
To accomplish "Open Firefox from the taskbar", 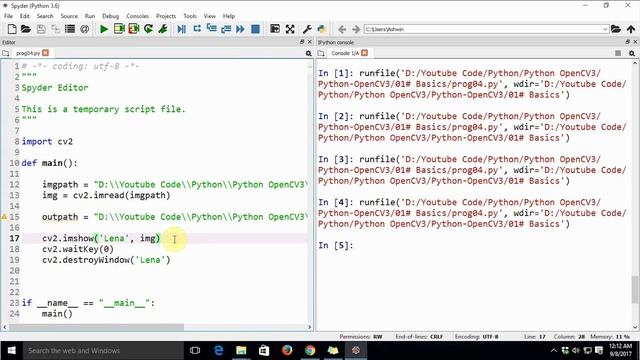I will (x=287, y=350).
